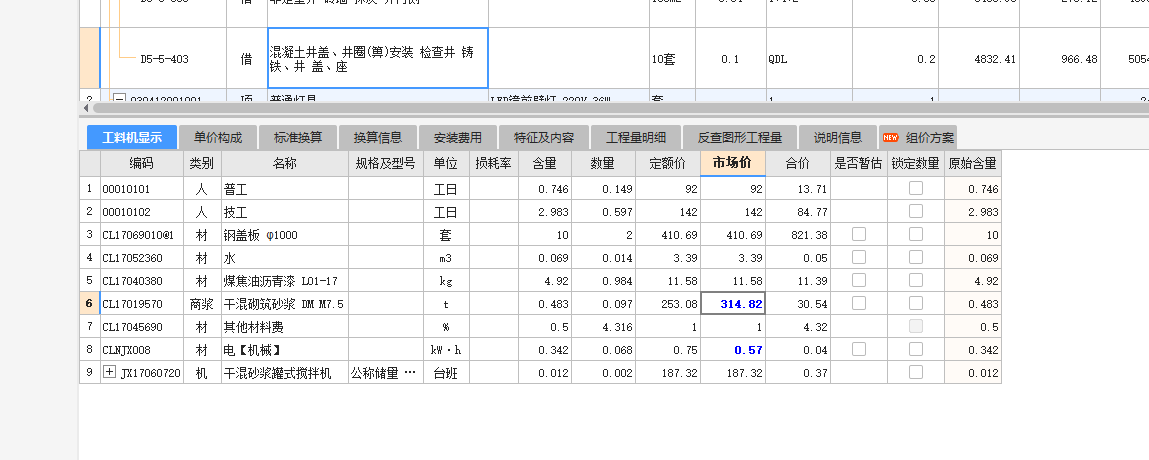
Task: Select the name cell 其他材料费
Action: pos(285,327)
